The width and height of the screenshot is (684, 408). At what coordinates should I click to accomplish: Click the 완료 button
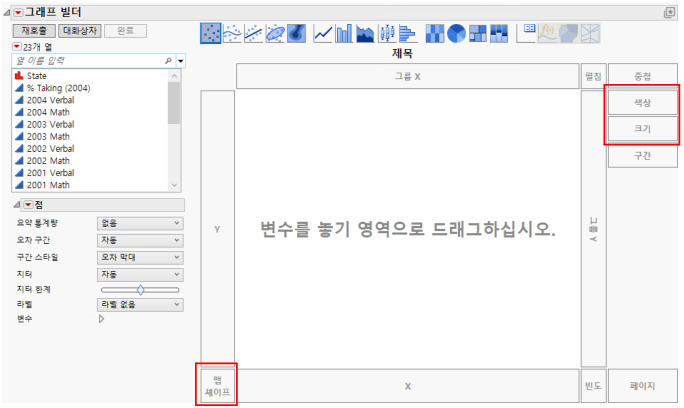point(126,31)
